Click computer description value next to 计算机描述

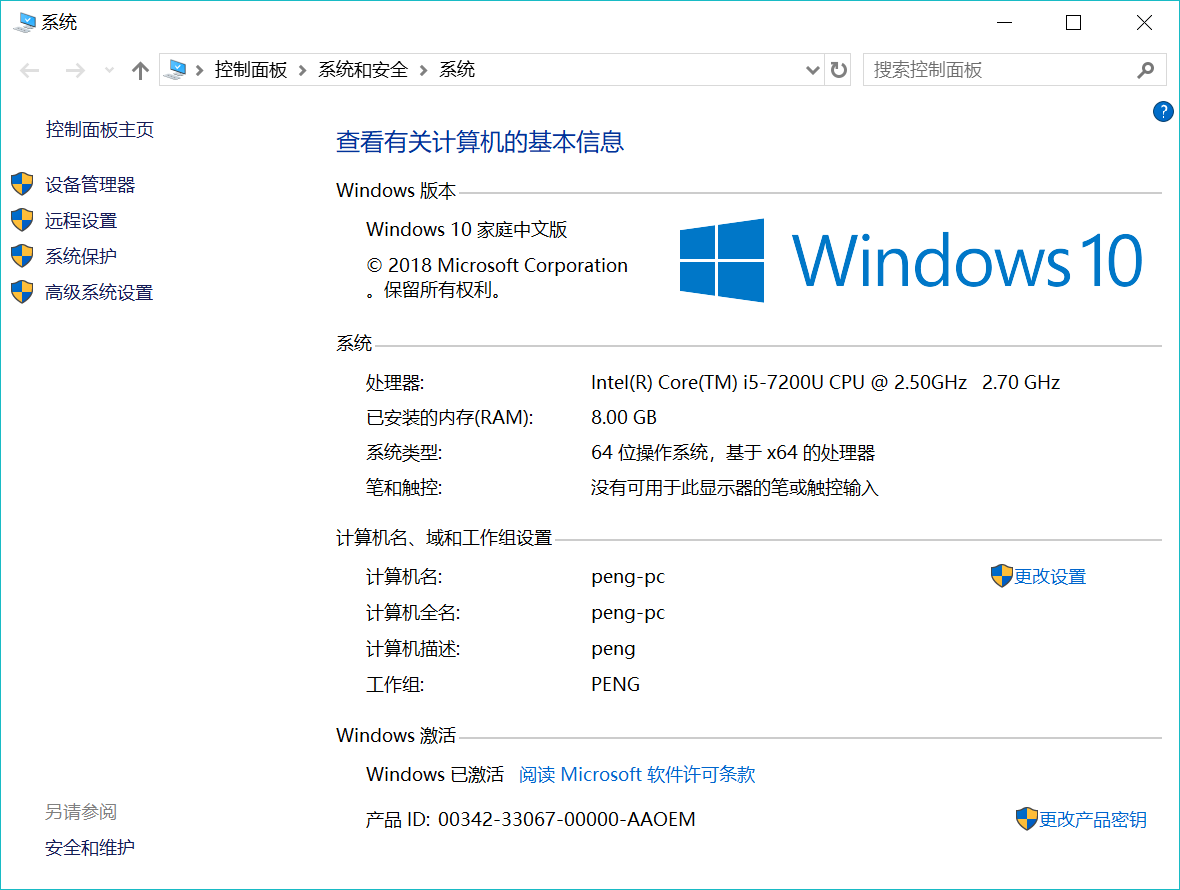click(613, 649)
